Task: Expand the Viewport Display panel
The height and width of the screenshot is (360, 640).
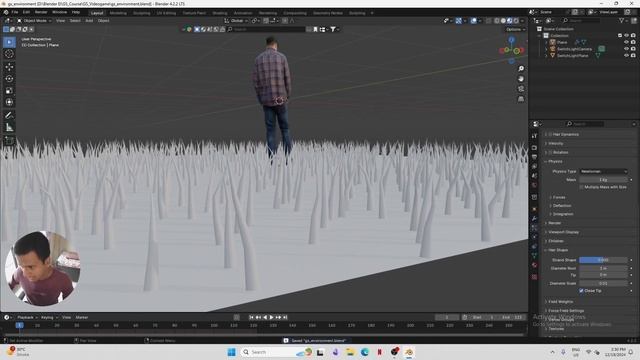Action: [x=563, y=232]
